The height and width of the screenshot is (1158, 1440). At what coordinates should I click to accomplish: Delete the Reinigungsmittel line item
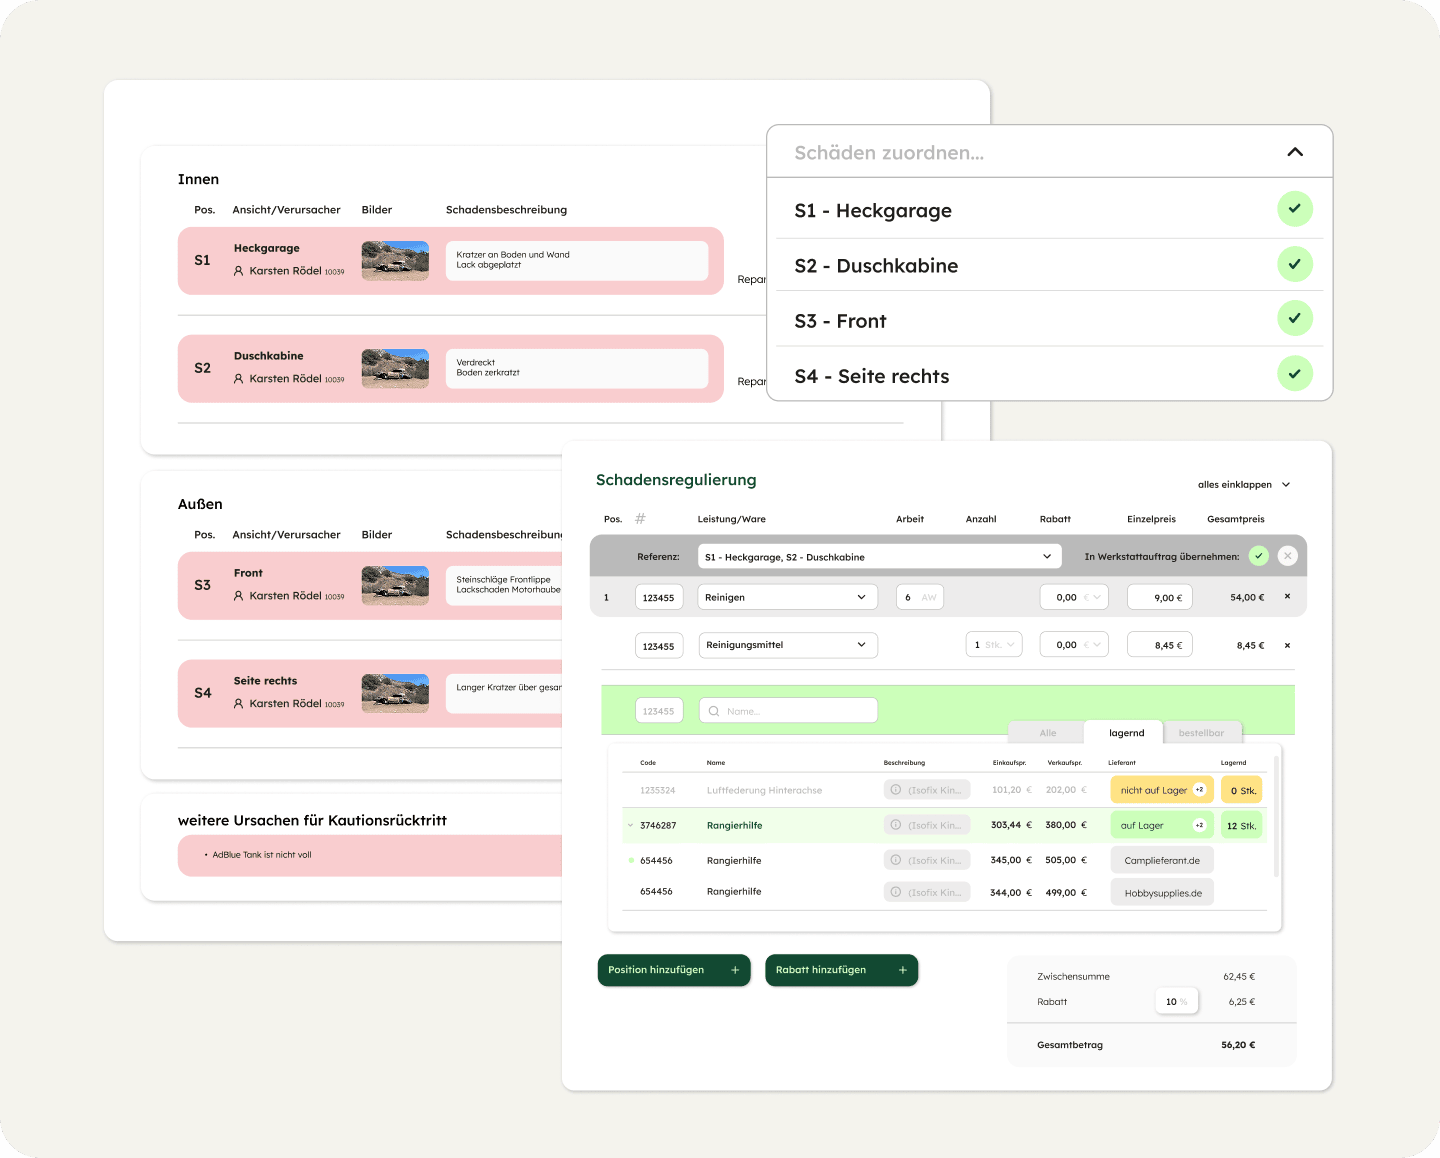[1287, 646]
